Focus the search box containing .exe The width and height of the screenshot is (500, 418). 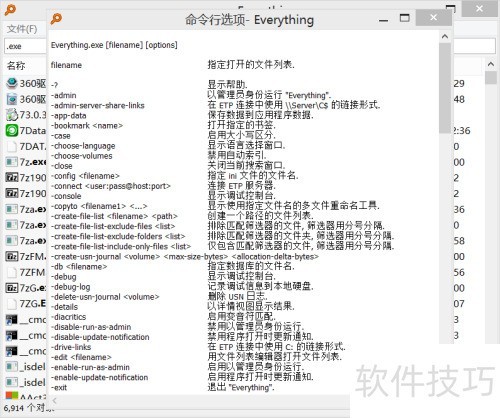(x=25, y=46)
